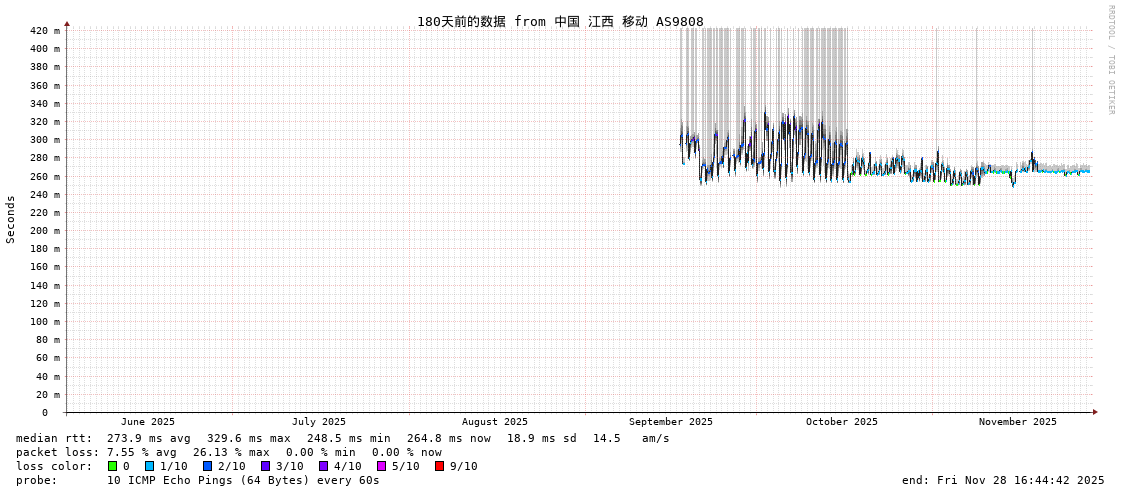Click the magenta 5/10 loss swatch
This screenshot has width=1121, height=494.
pyautogui.click(x=381, y=466)
